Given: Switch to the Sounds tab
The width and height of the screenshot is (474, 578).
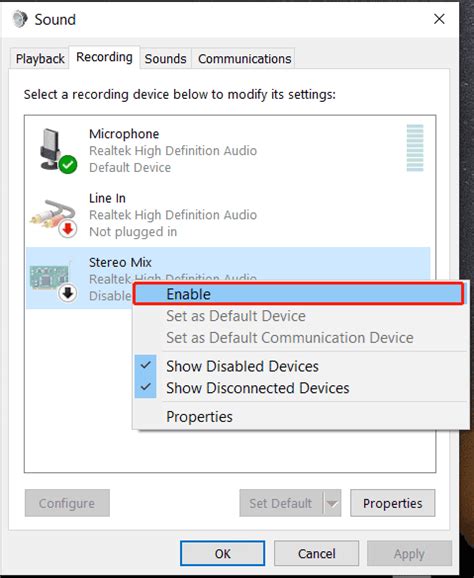Looking at the screenshot, I should (165, 59).
